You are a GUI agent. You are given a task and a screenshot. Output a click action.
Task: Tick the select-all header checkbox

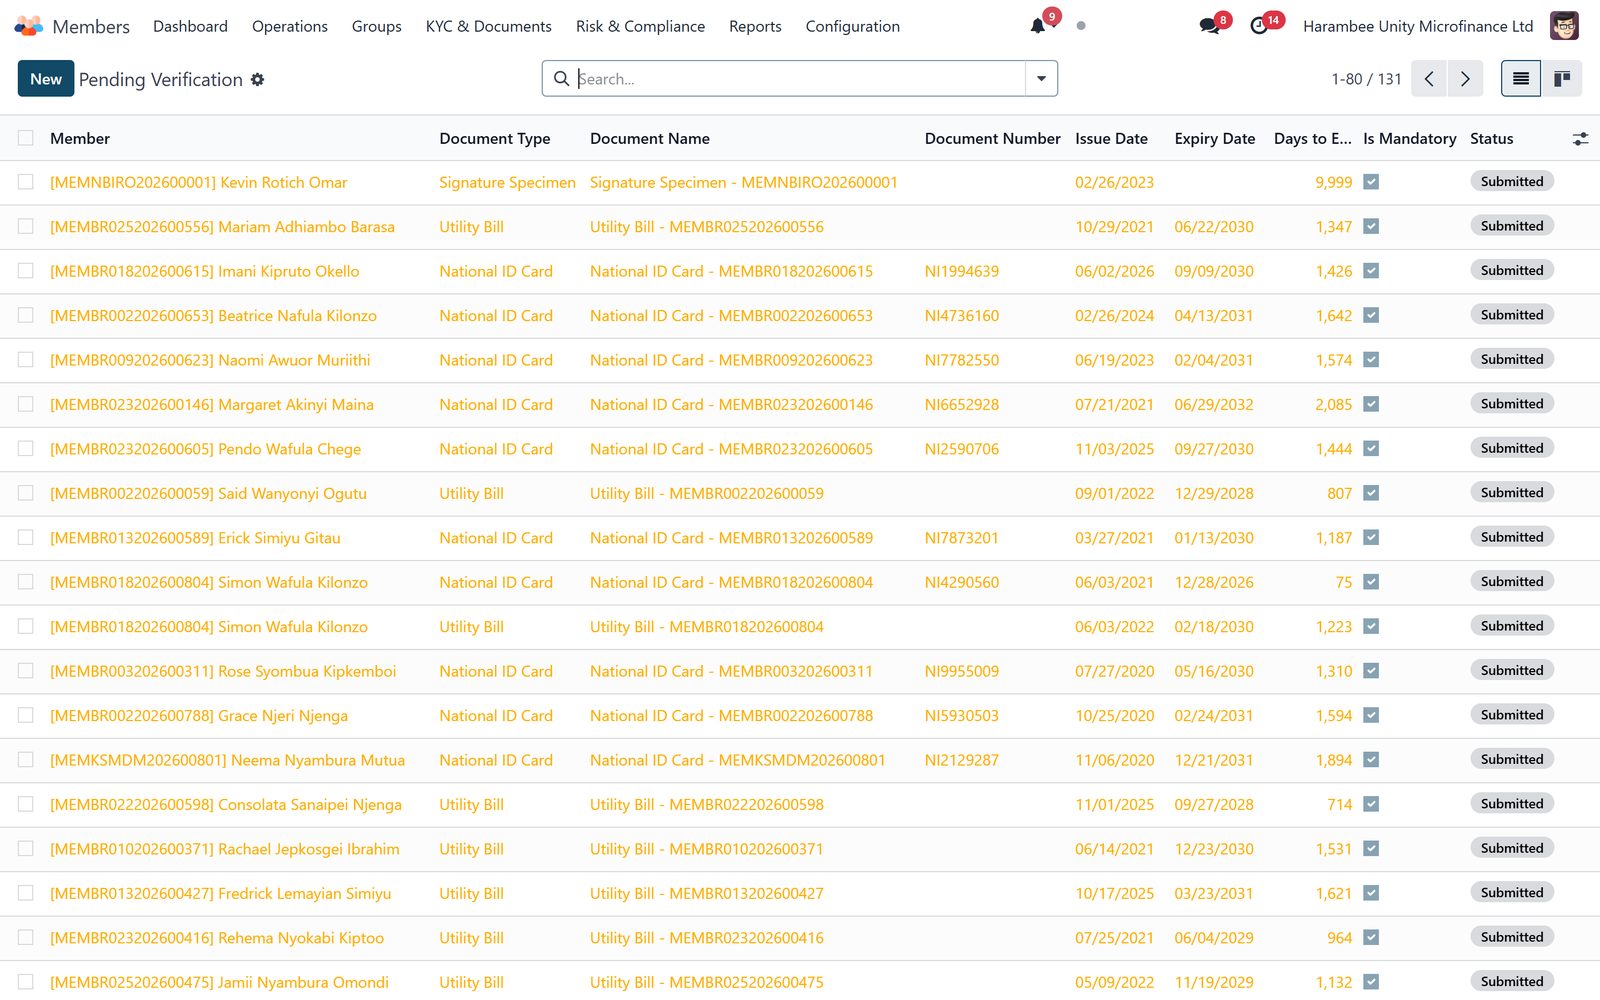pyautogui.click(x=26, y=138)
